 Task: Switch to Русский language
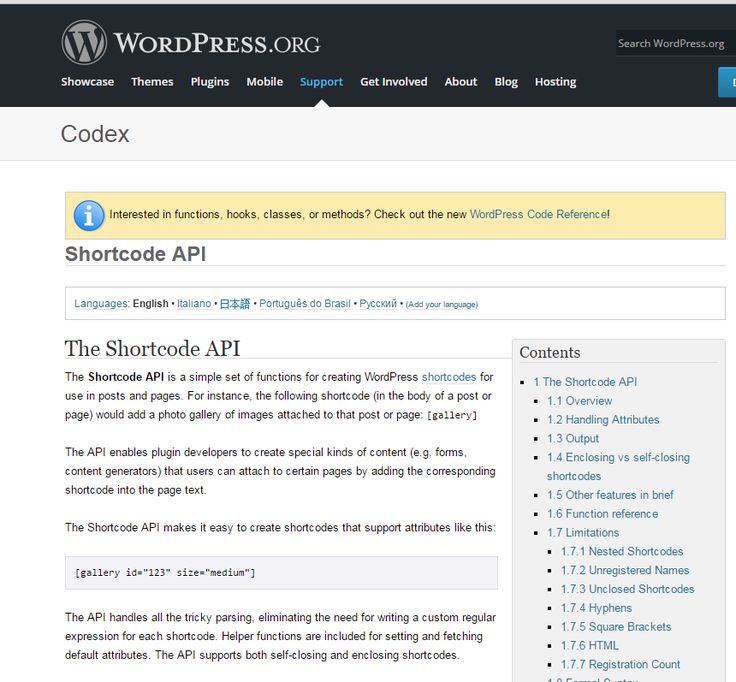point(378,304)
